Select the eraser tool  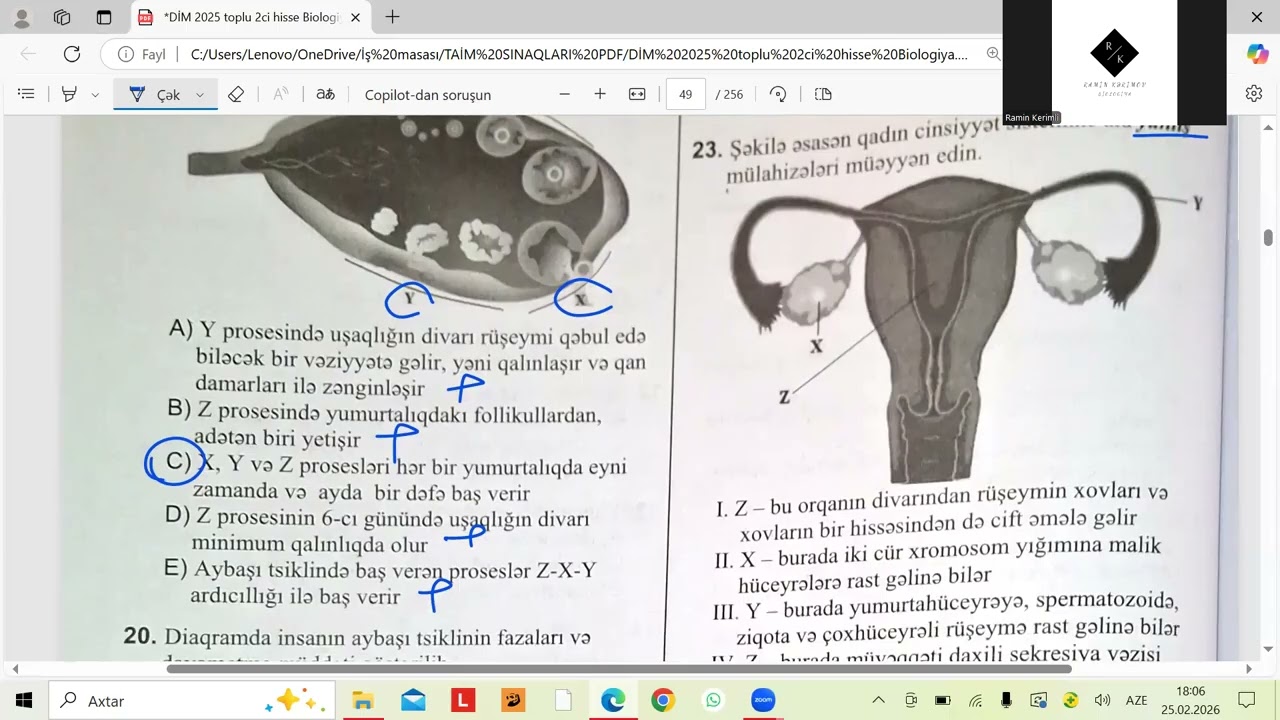236,94
